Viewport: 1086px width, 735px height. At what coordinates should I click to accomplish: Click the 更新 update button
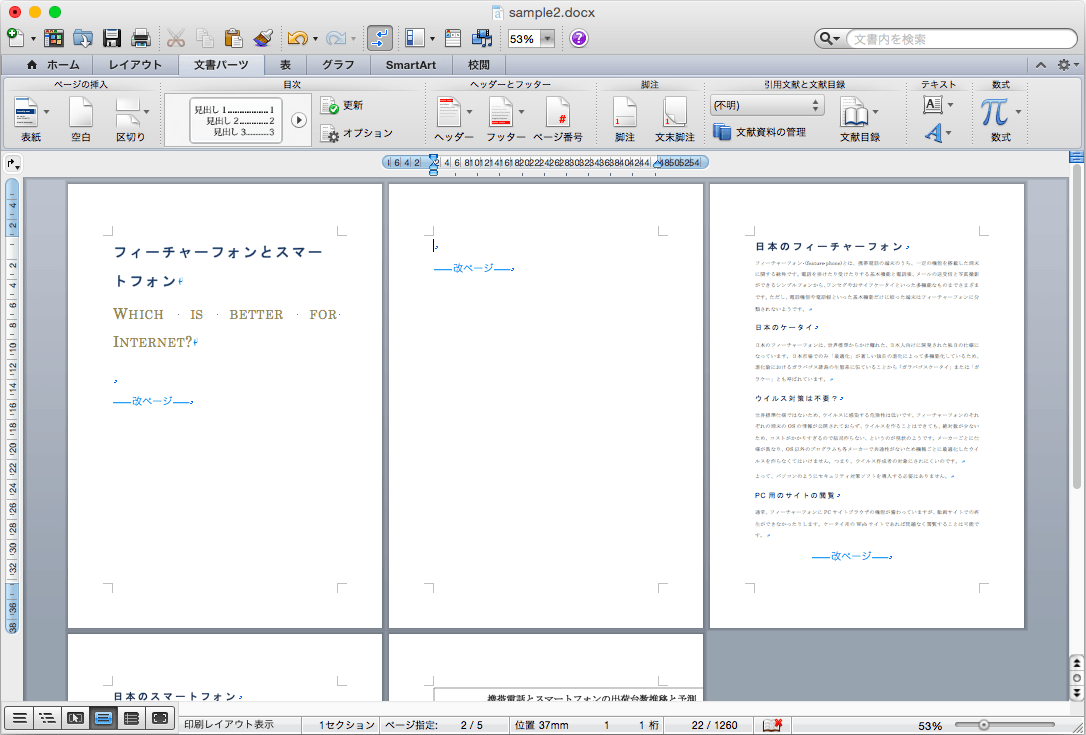[343, 105]
